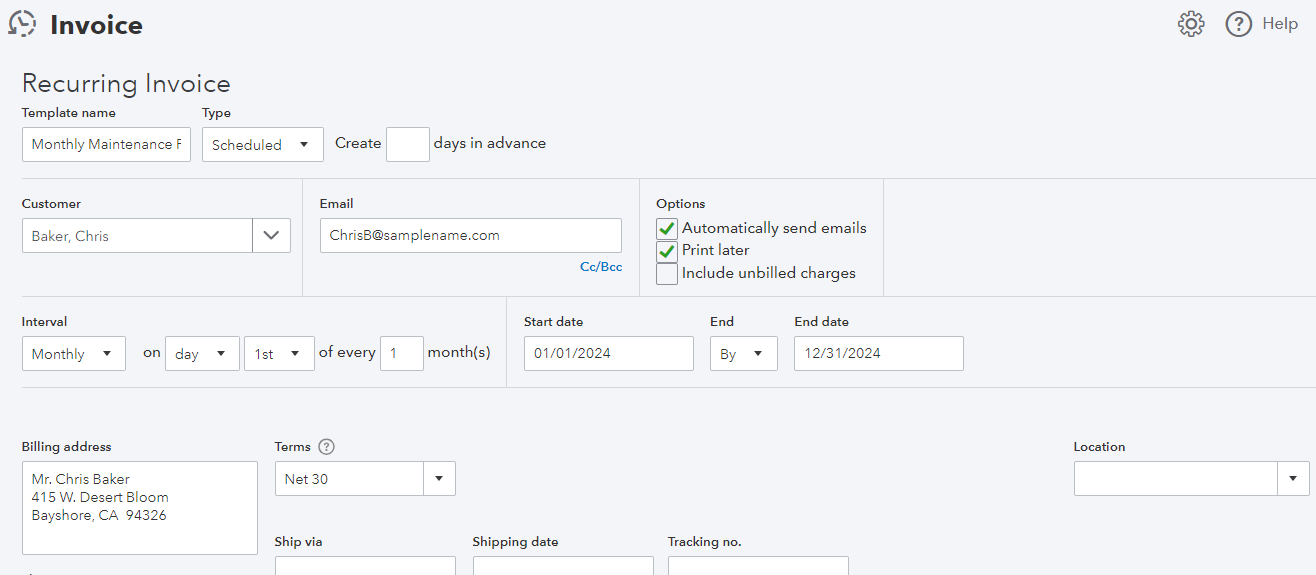Click the every N months number field
1316x575 pixels.
tap(402, 354)
